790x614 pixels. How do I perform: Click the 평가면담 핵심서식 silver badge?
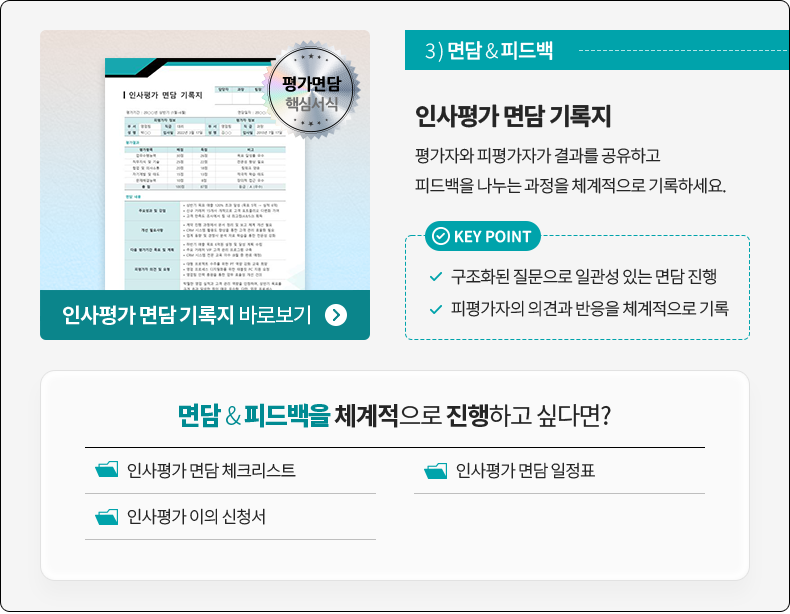pos(311,91)
